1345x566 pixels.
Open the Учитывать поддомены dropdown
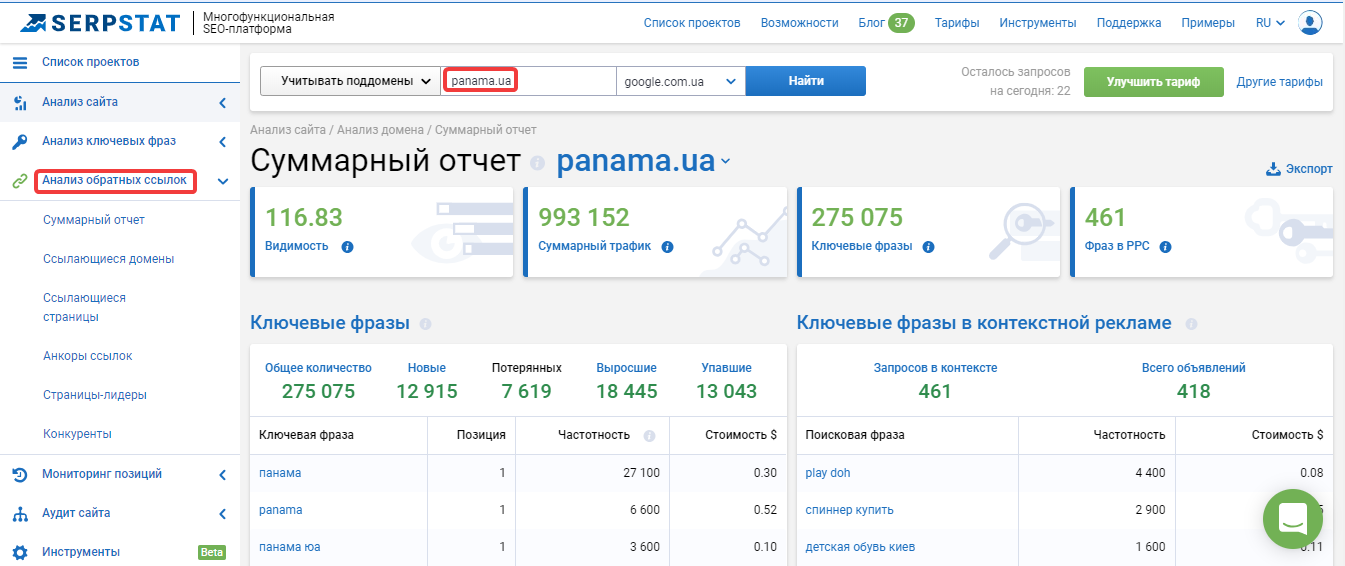click(x=350, y=81)
